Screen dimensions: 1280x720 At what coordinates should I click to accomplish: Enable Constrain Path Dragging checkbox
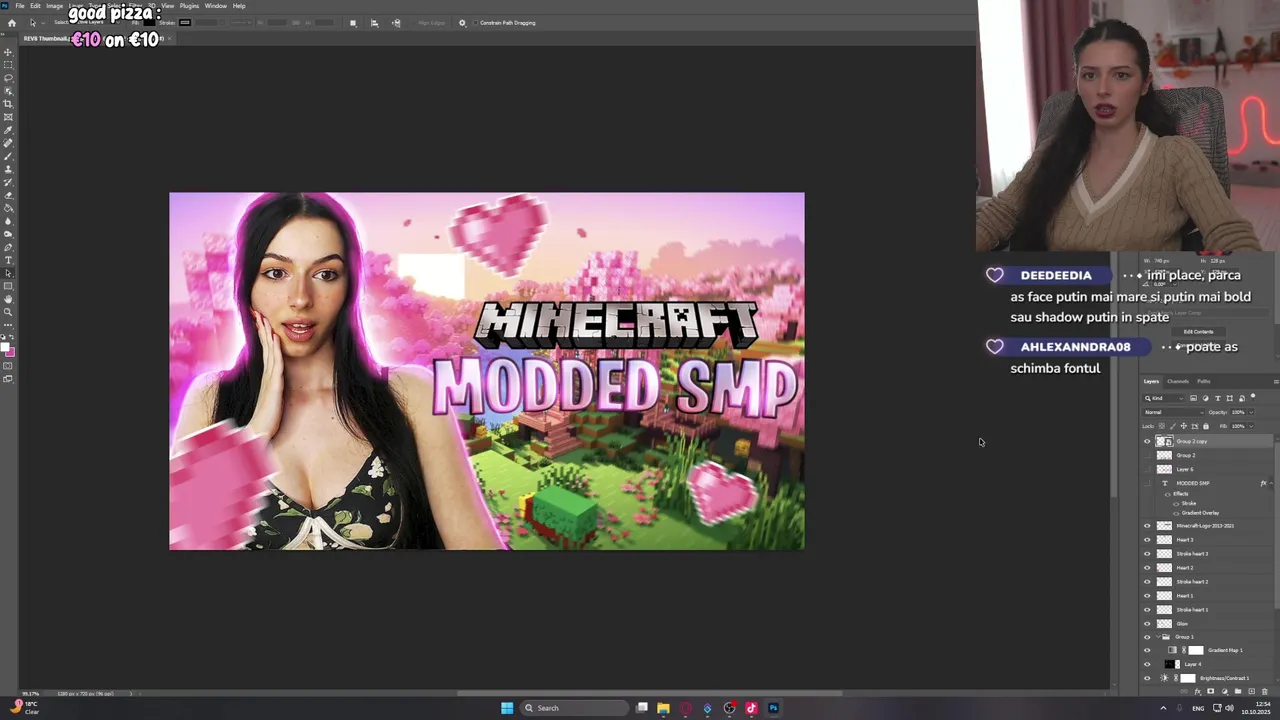pos(475,23)
